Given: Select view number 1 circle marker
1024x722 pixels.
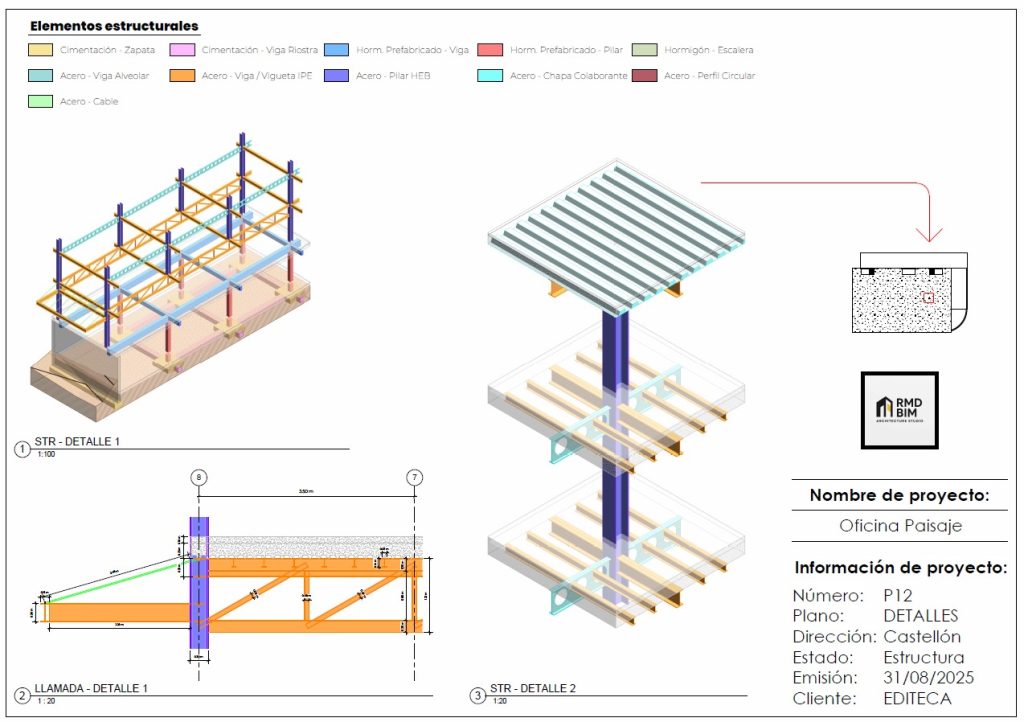Looking at the screenshot, I should pyautogui.click(x=22, y=450).
